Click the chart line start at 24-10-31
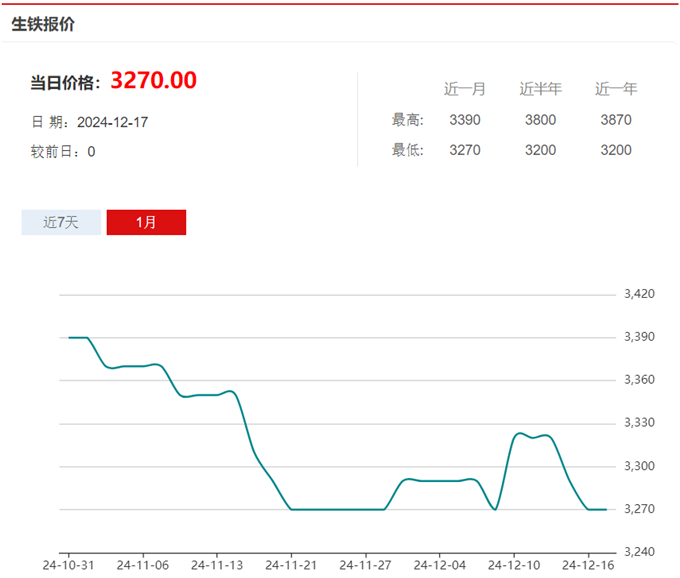The height and width of the screenshot is (578, 680). point(69,337)
